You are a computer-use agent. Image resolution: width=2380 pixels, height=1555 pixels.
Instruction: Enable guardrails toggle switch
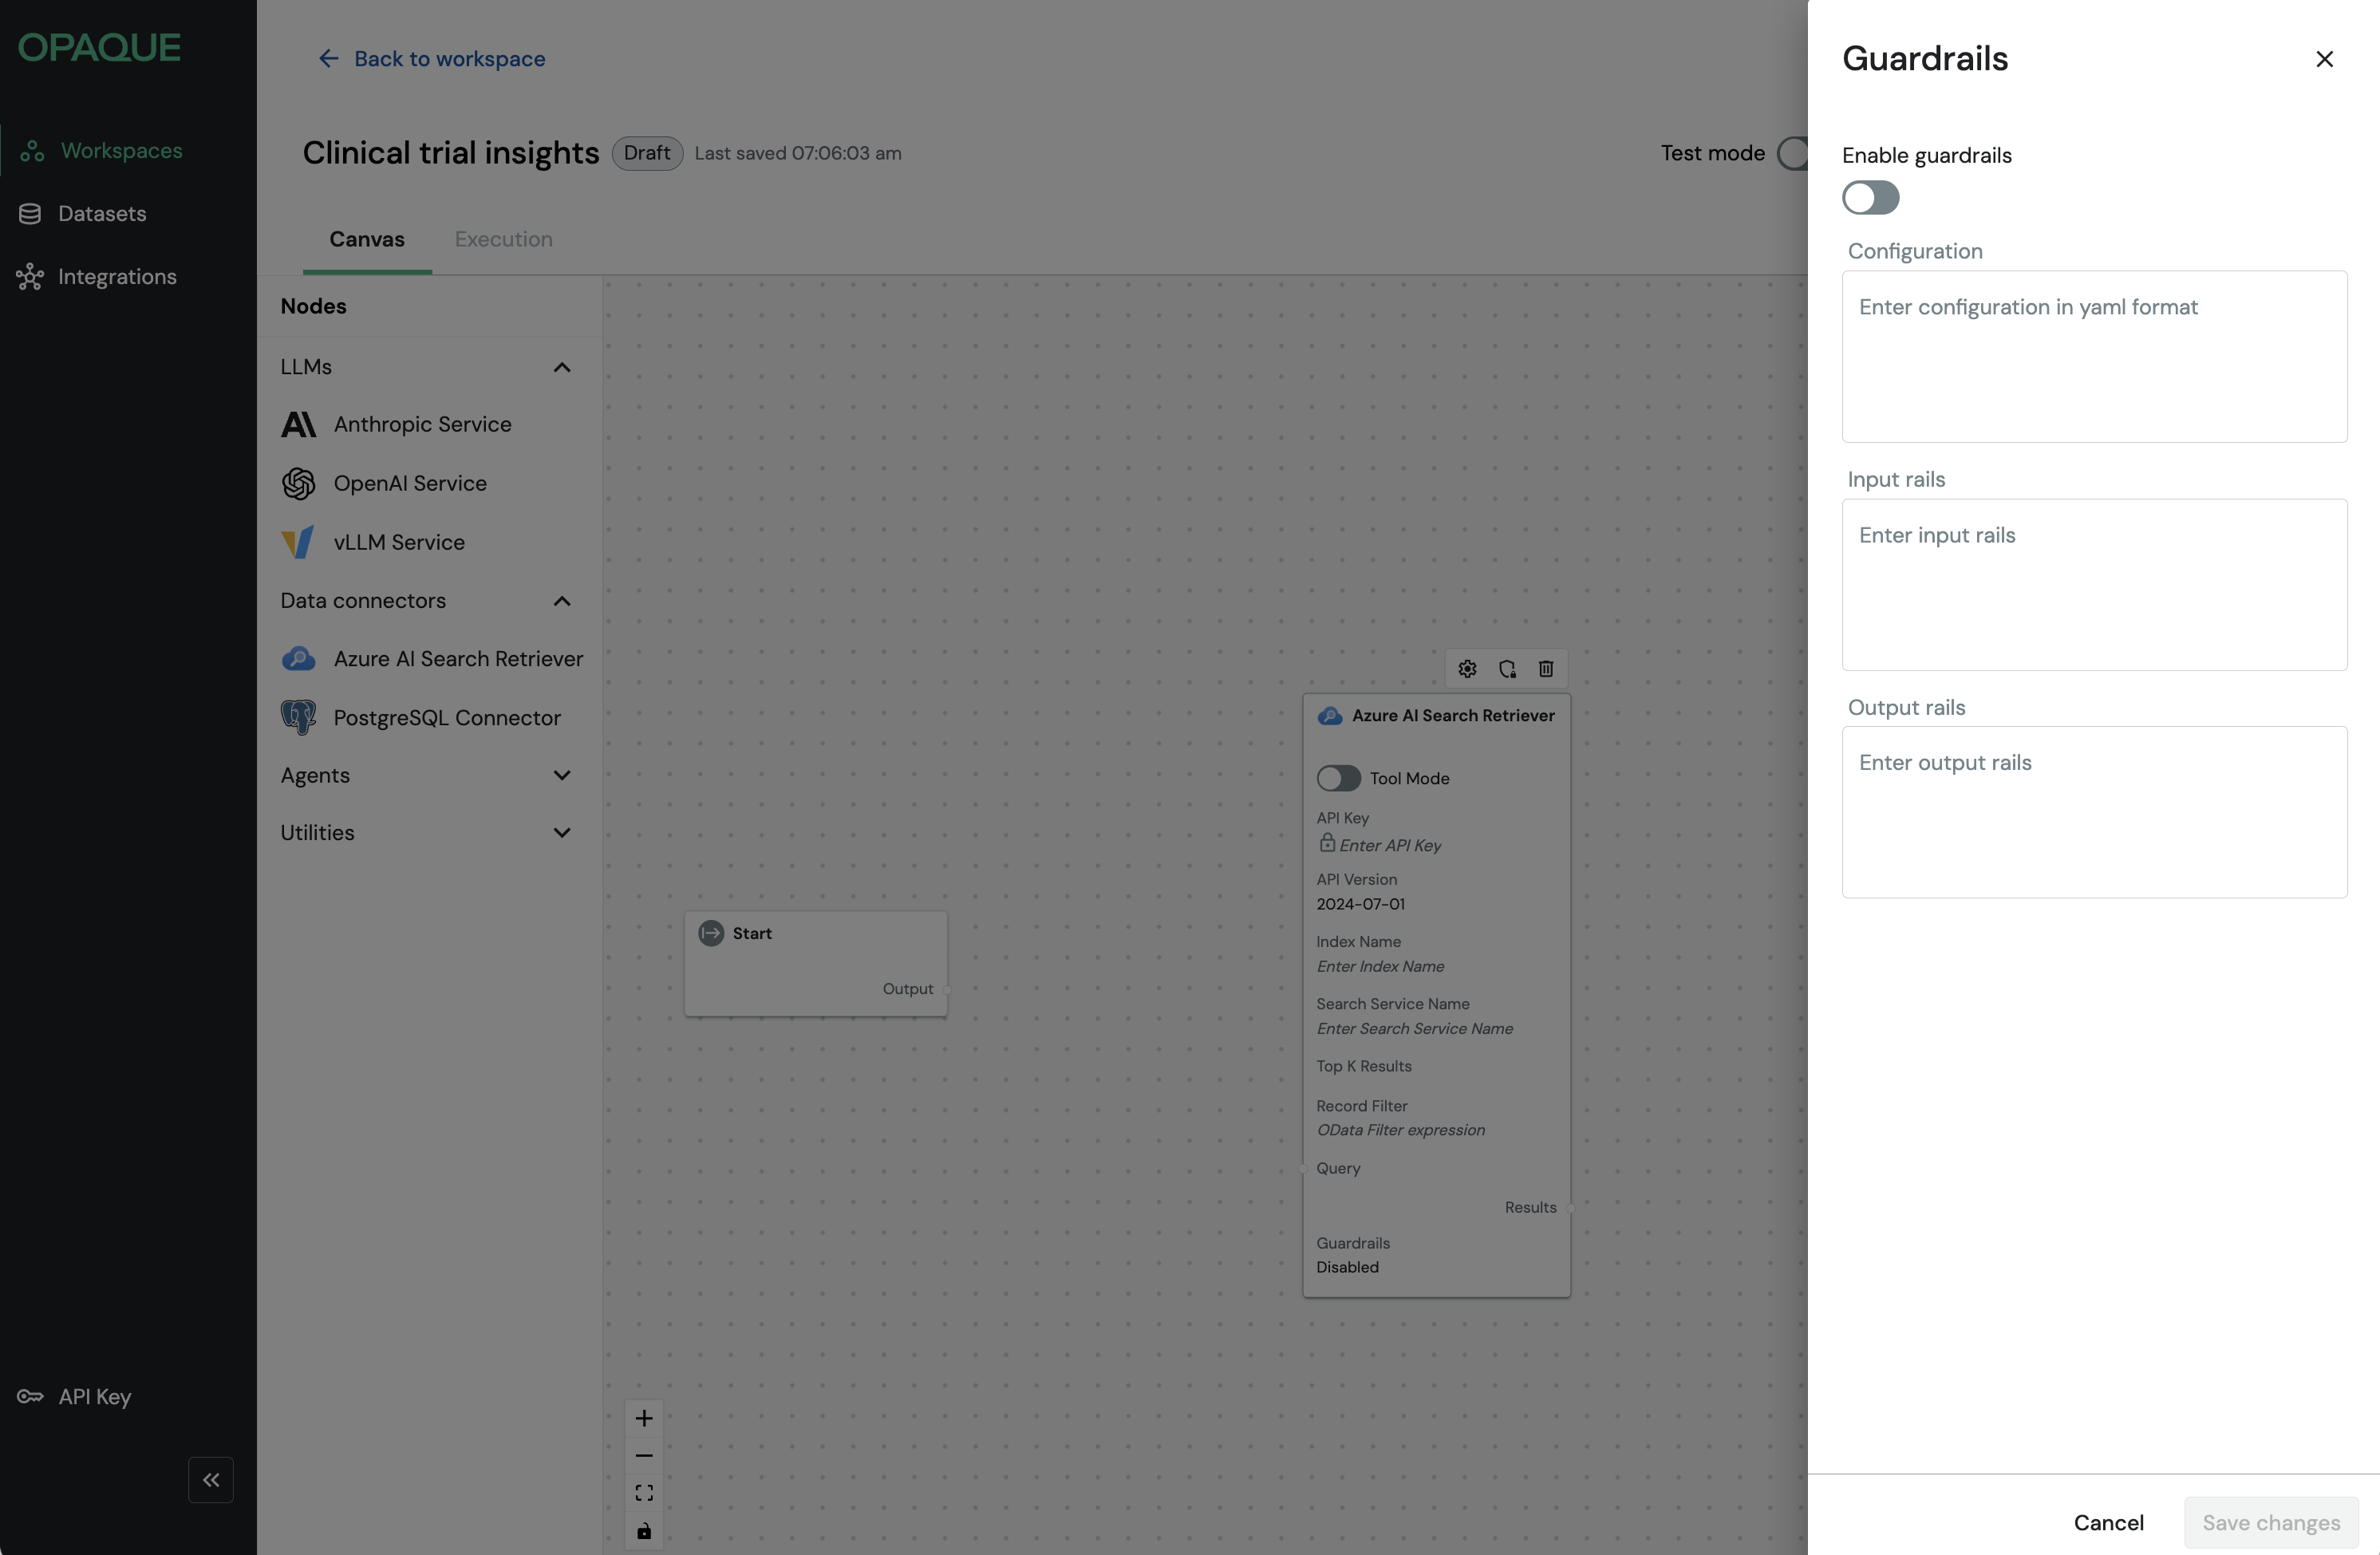1870,198
